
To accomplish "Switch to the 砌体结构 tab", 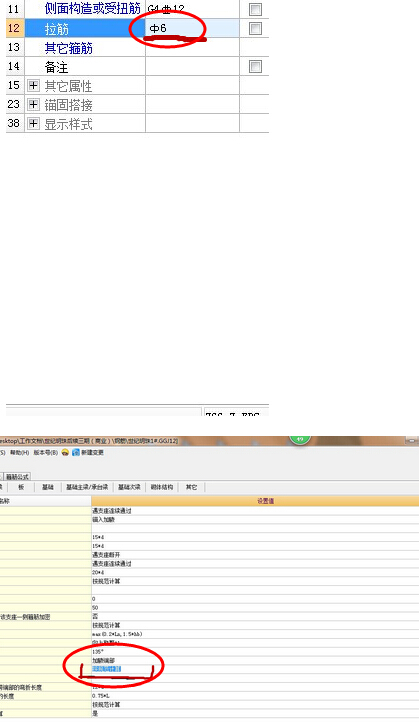I will [162, 487].
